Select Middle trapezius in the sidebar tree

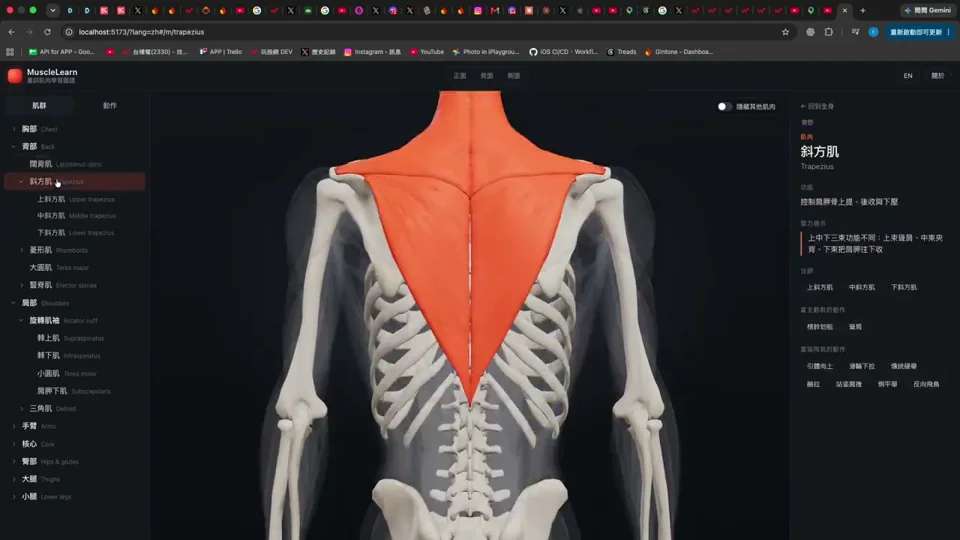pos(75,216)
